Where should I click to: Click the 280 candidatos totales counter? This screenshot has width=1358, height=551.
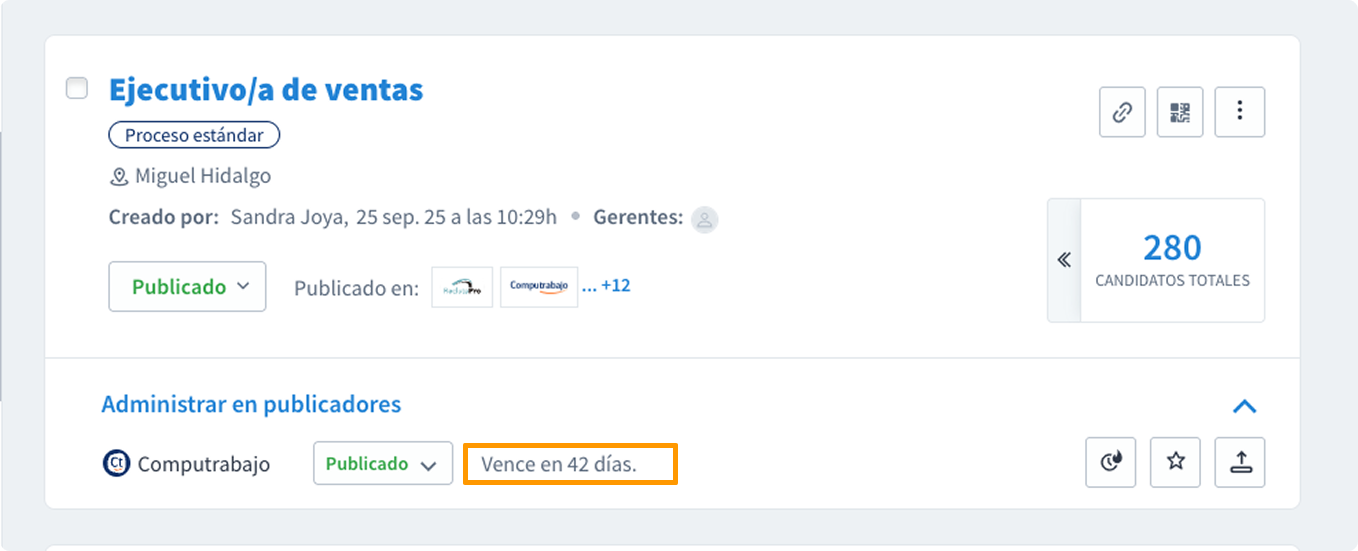pos(1172,260)
